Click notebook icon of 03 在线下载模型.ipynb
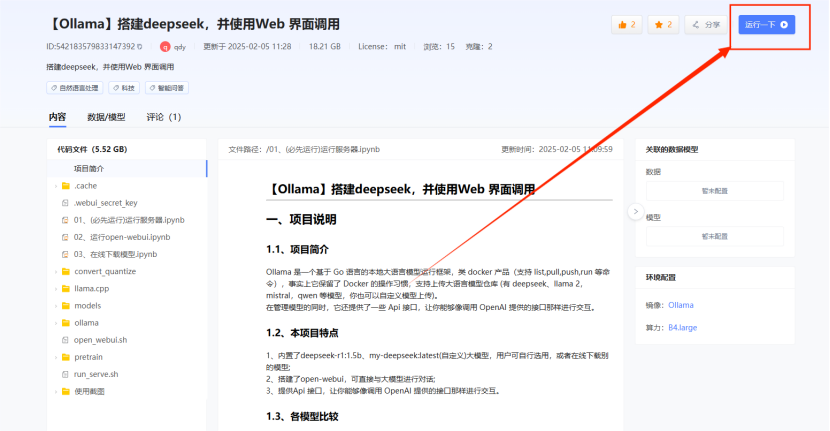 tap(65, 254)
